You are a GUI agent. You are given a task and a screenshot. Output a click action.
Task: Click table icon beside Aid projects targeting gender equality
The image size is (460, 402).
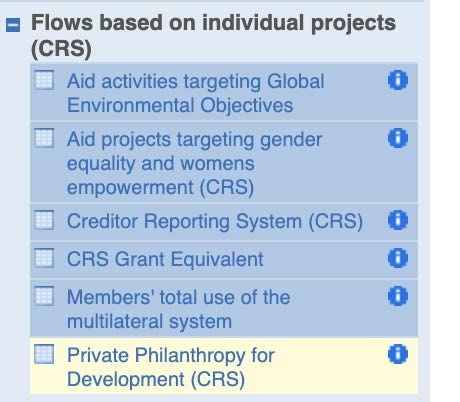[x=44, y=138]
